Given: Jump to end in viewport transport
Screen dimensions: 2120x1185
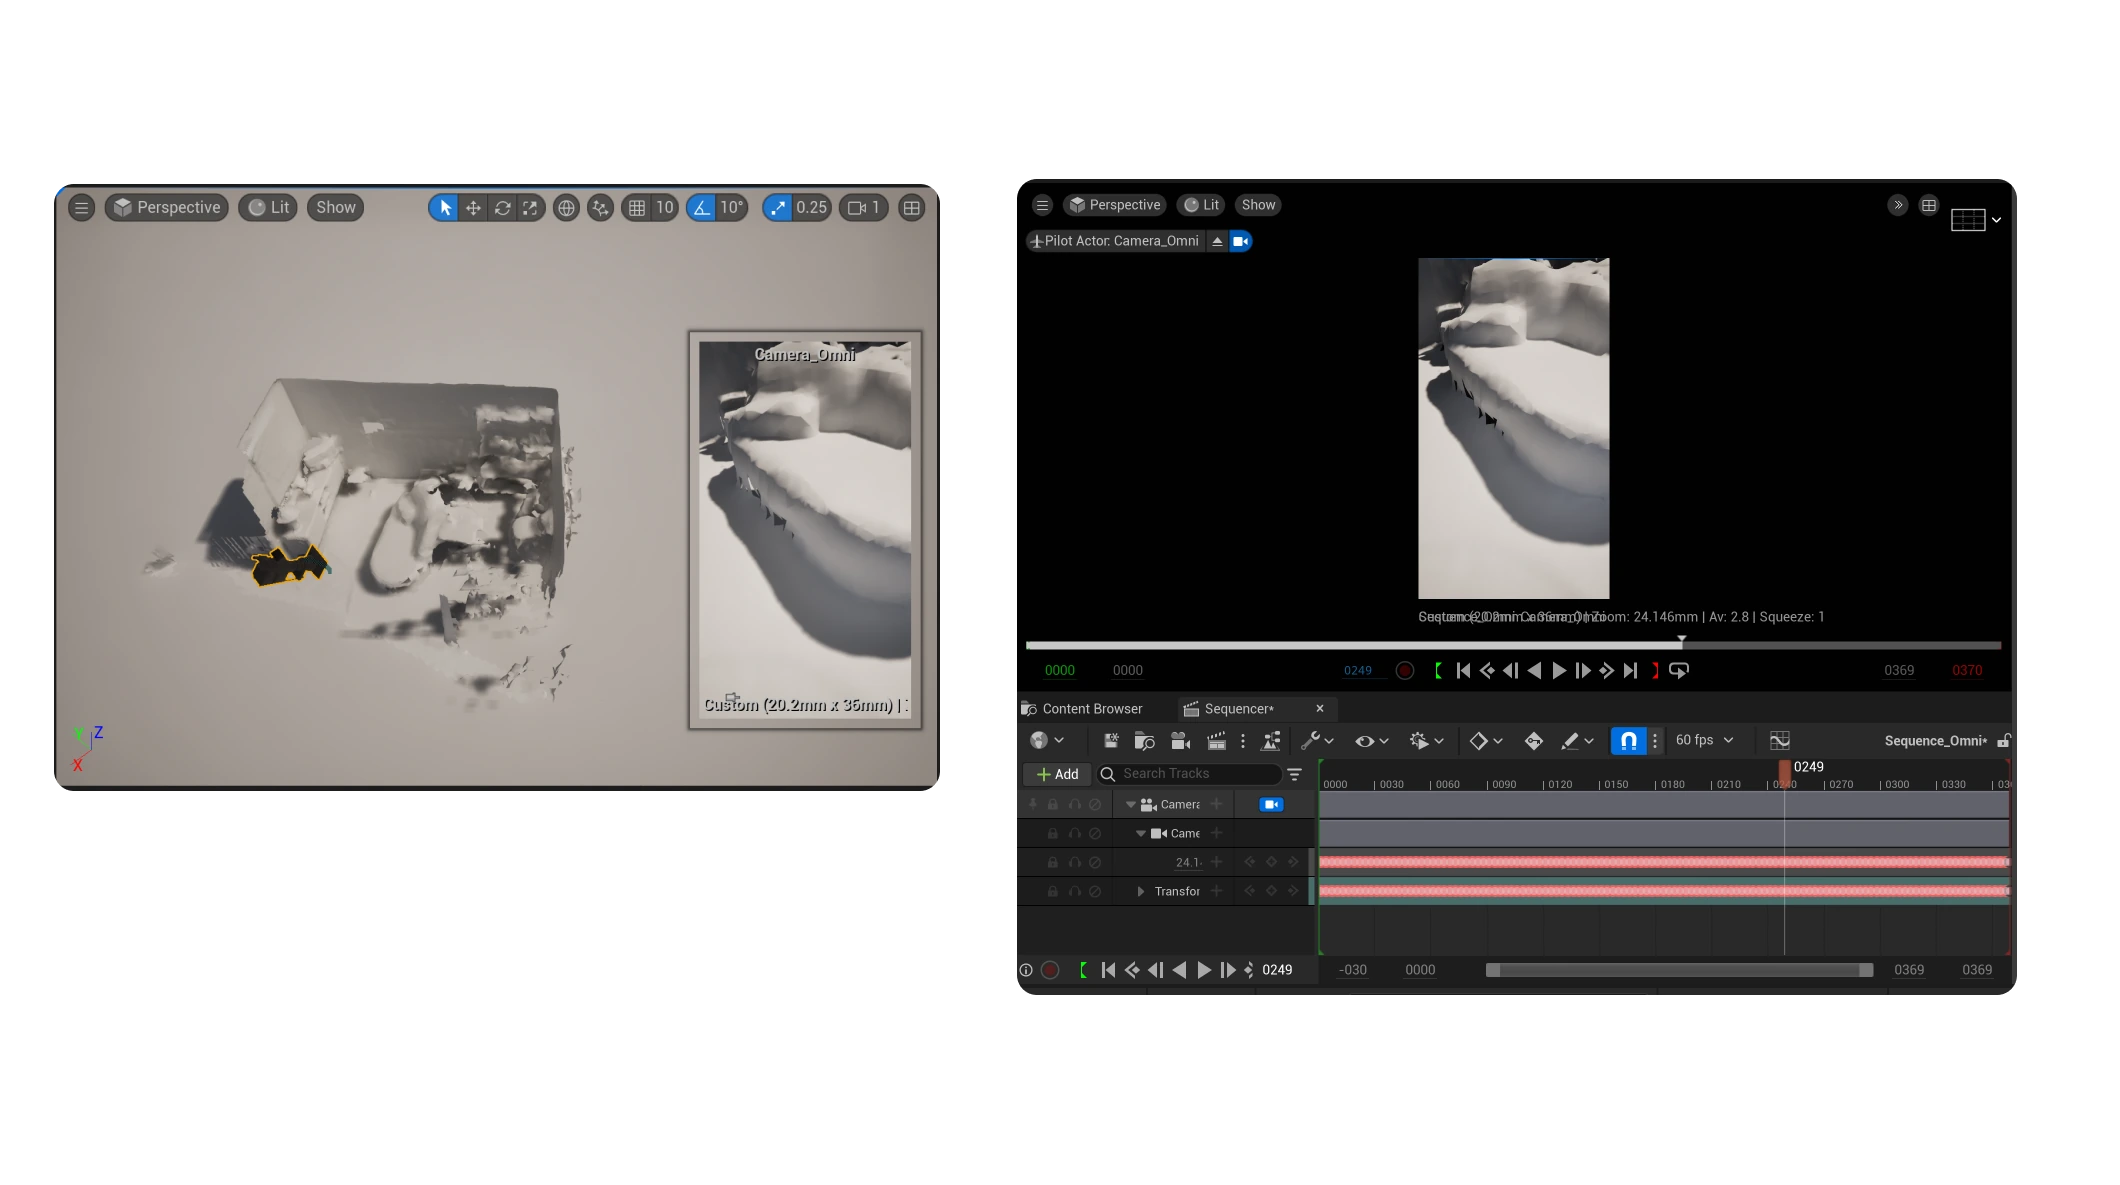Looking at the screenshot, I should (x=1631, y=671).
